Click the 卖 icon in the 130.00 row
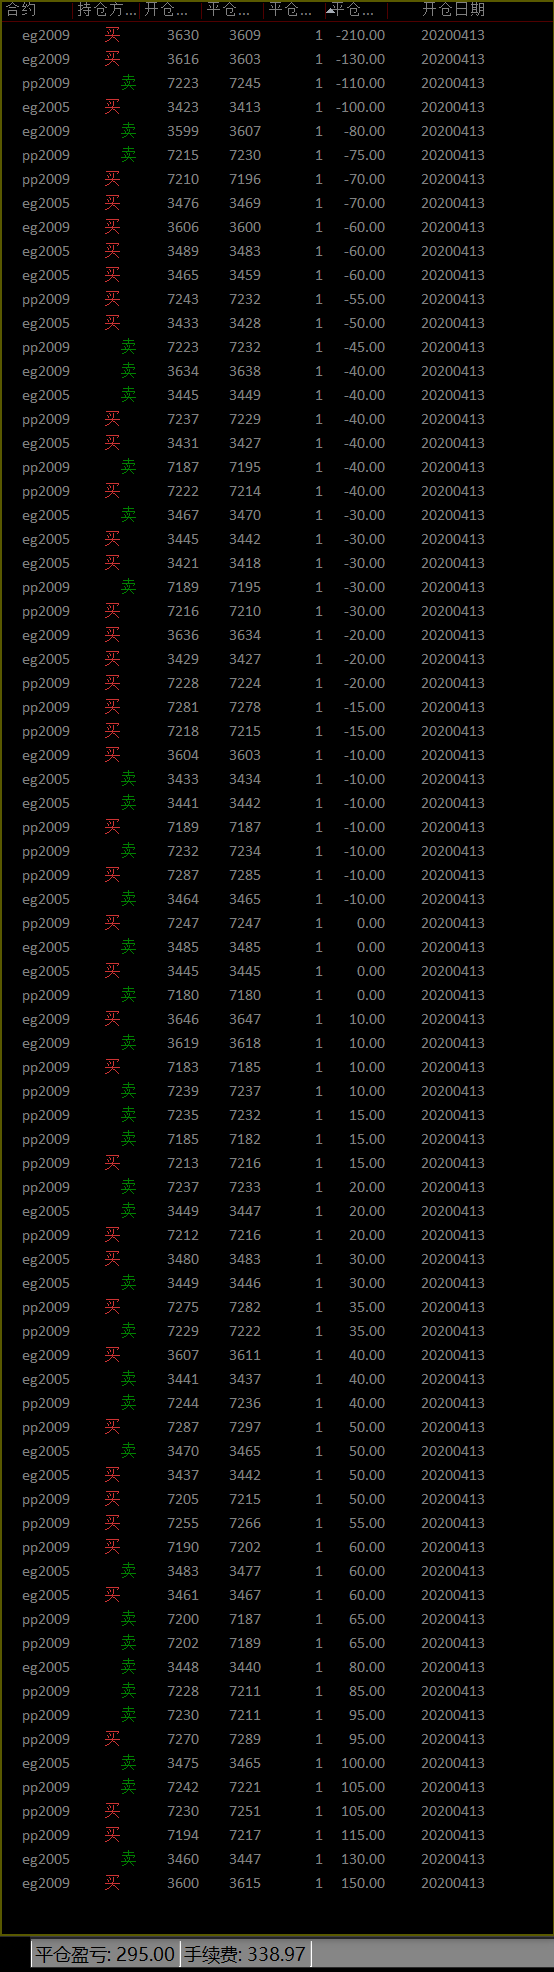 pos(128,1859)
